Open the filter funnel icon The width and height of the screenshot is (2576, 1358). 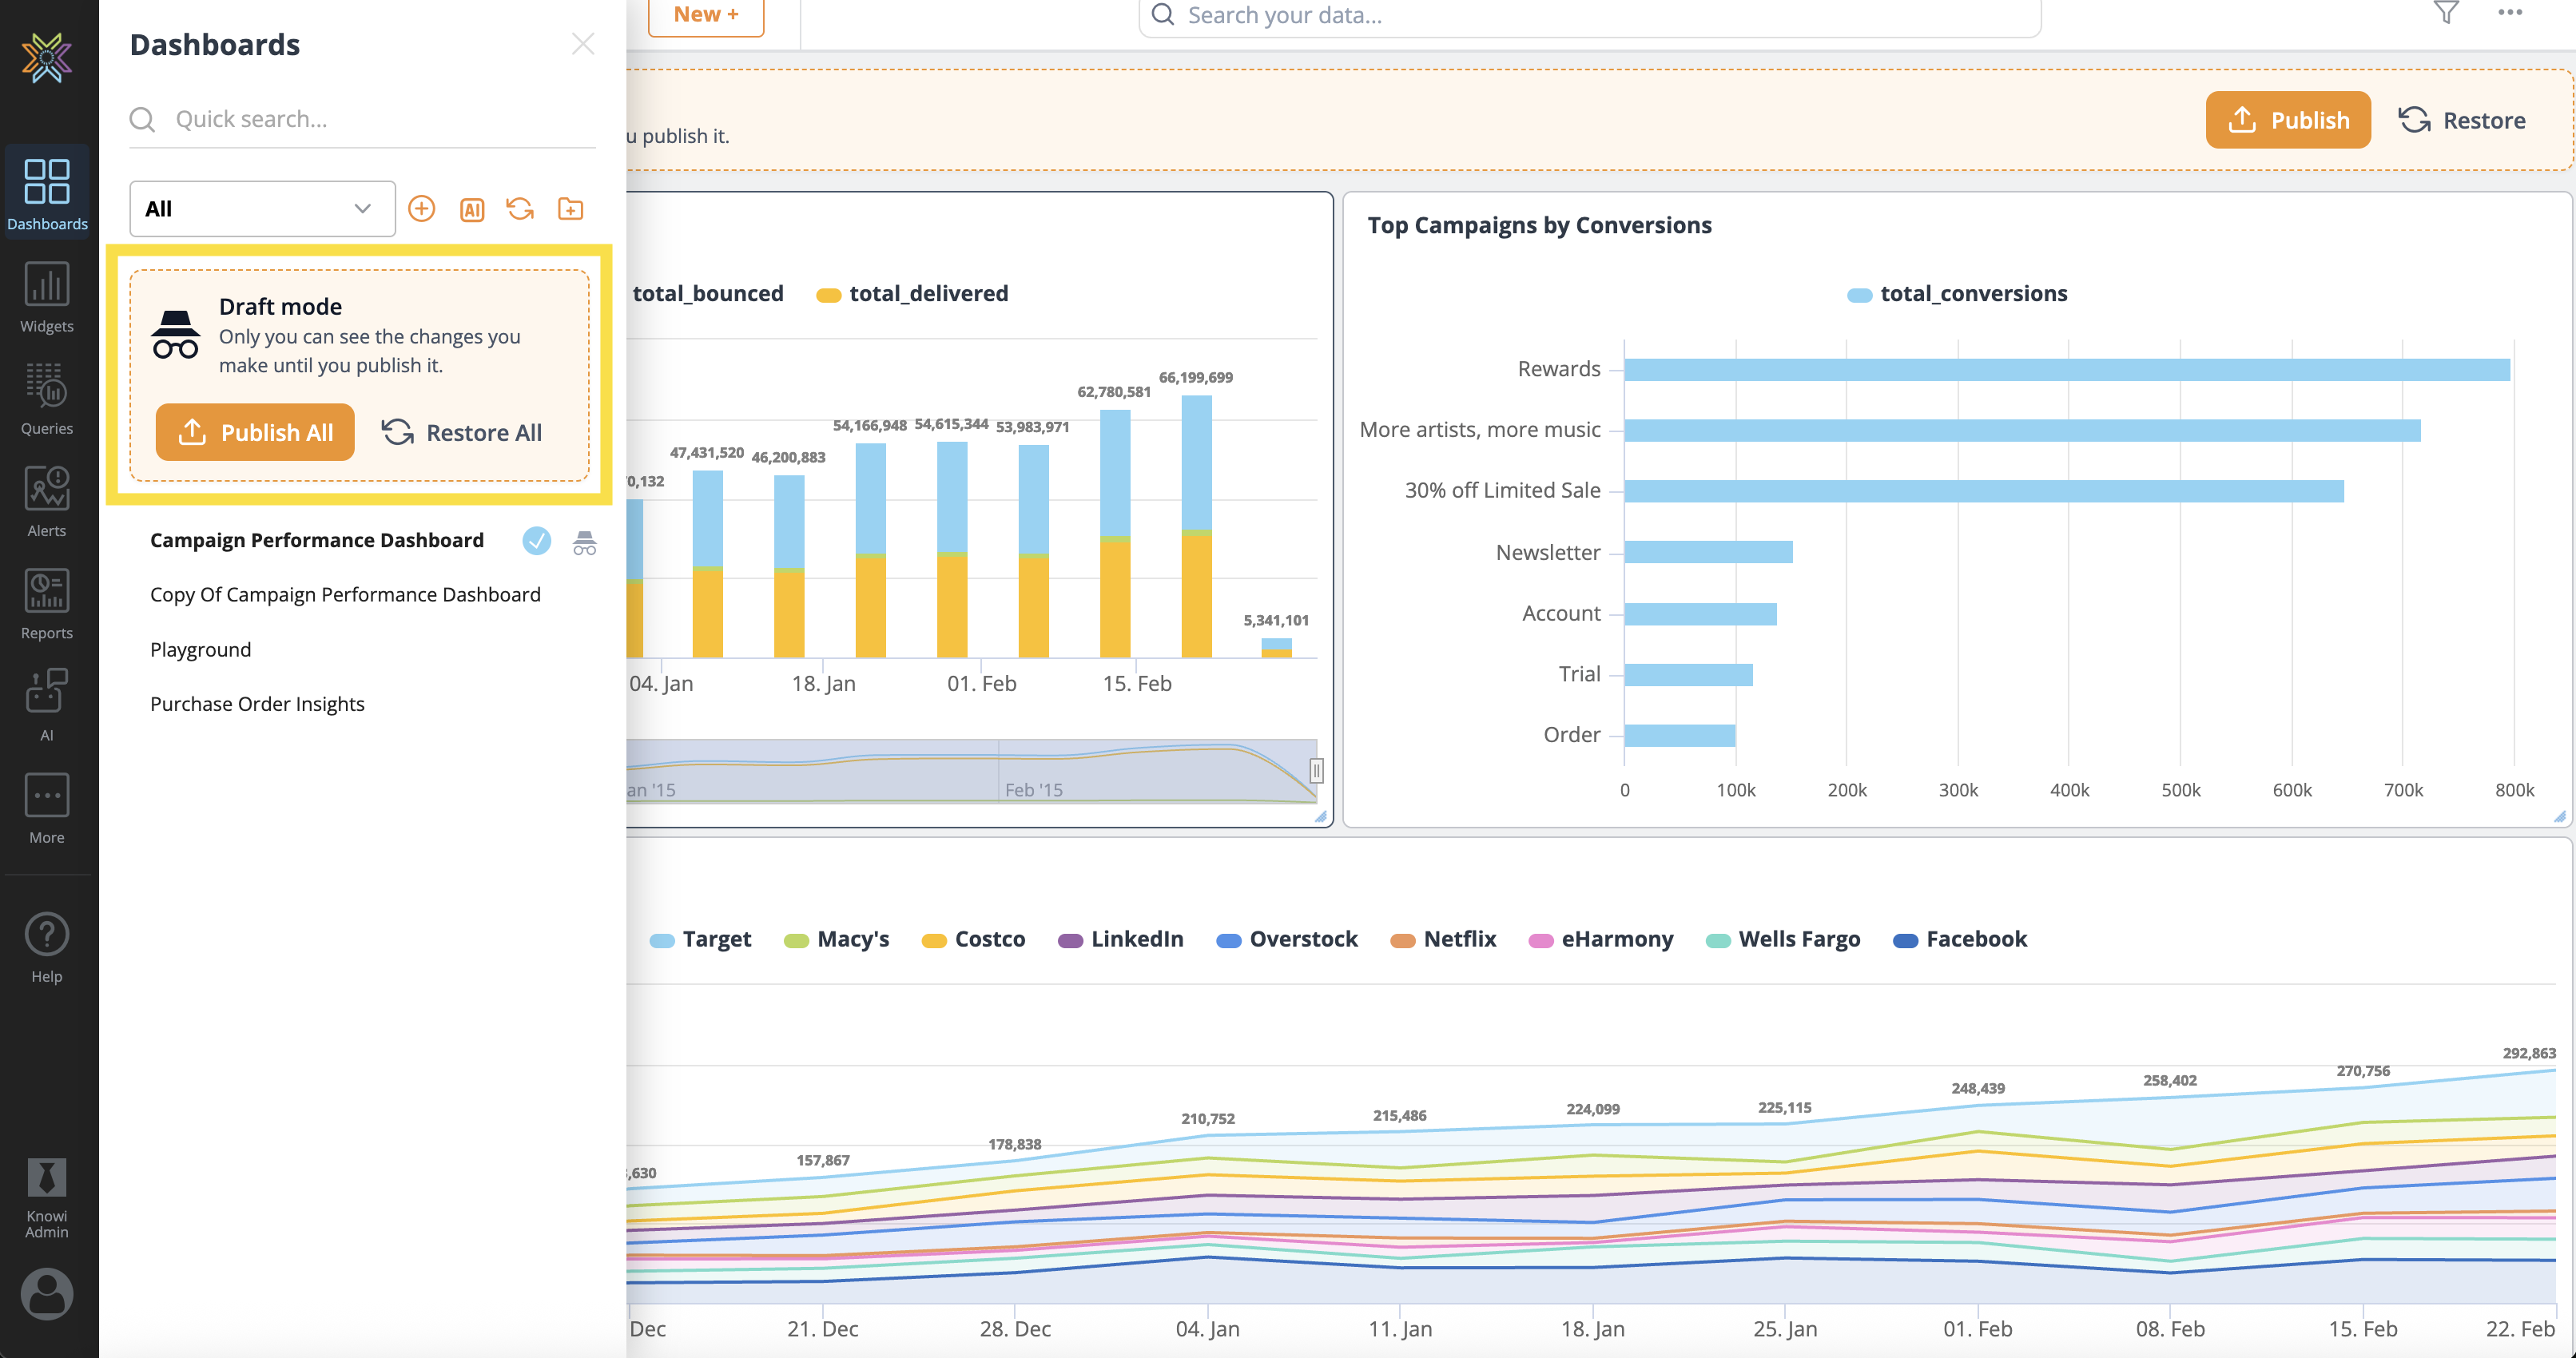click(2445, 13)
